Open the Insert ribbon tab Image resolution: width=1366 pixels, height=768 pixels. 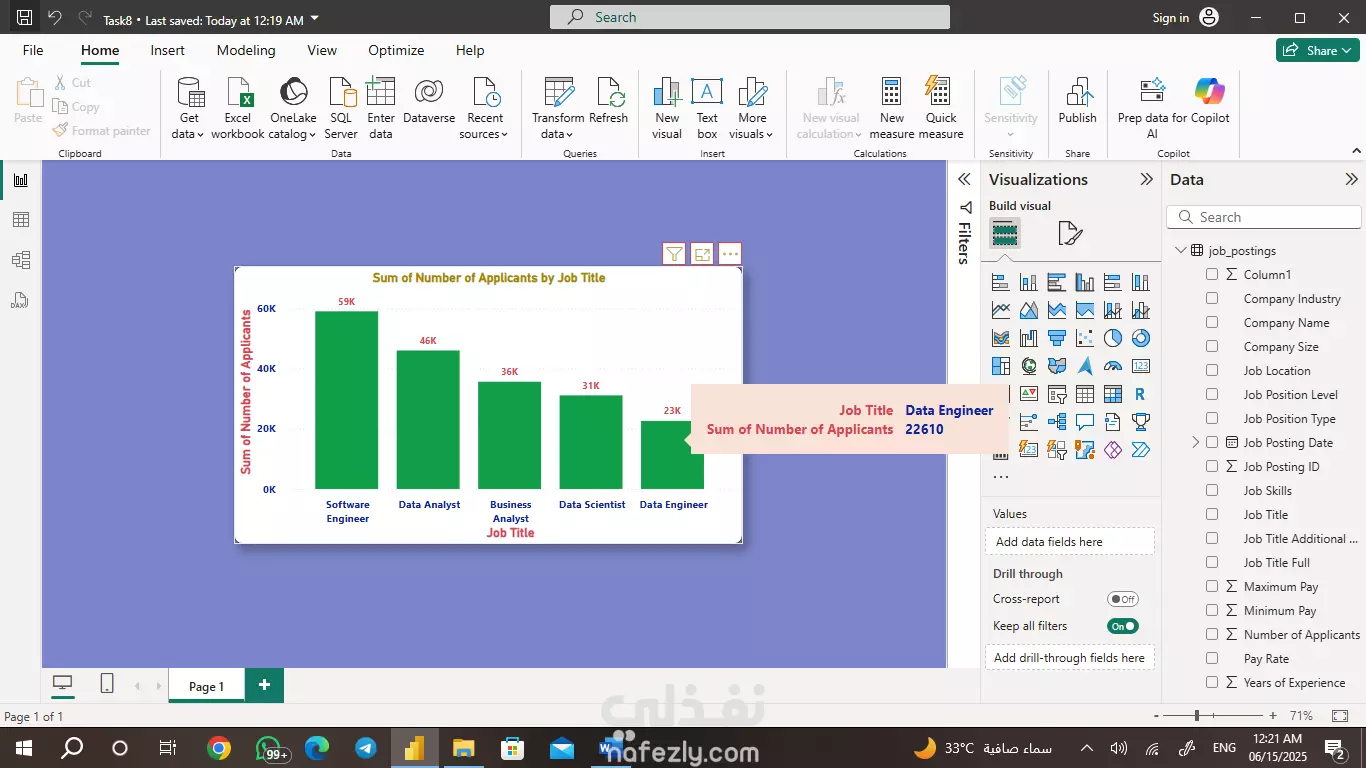[167, 50]
